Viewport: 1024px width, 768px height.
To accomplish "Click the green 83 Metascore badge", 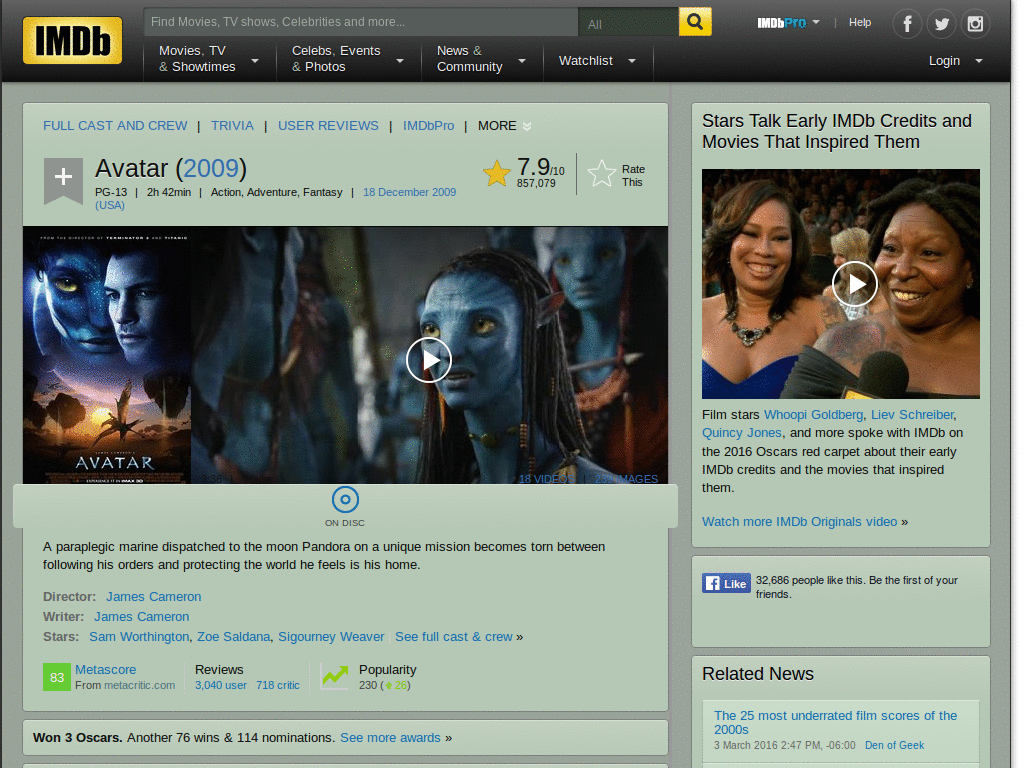I will [57, 677].
